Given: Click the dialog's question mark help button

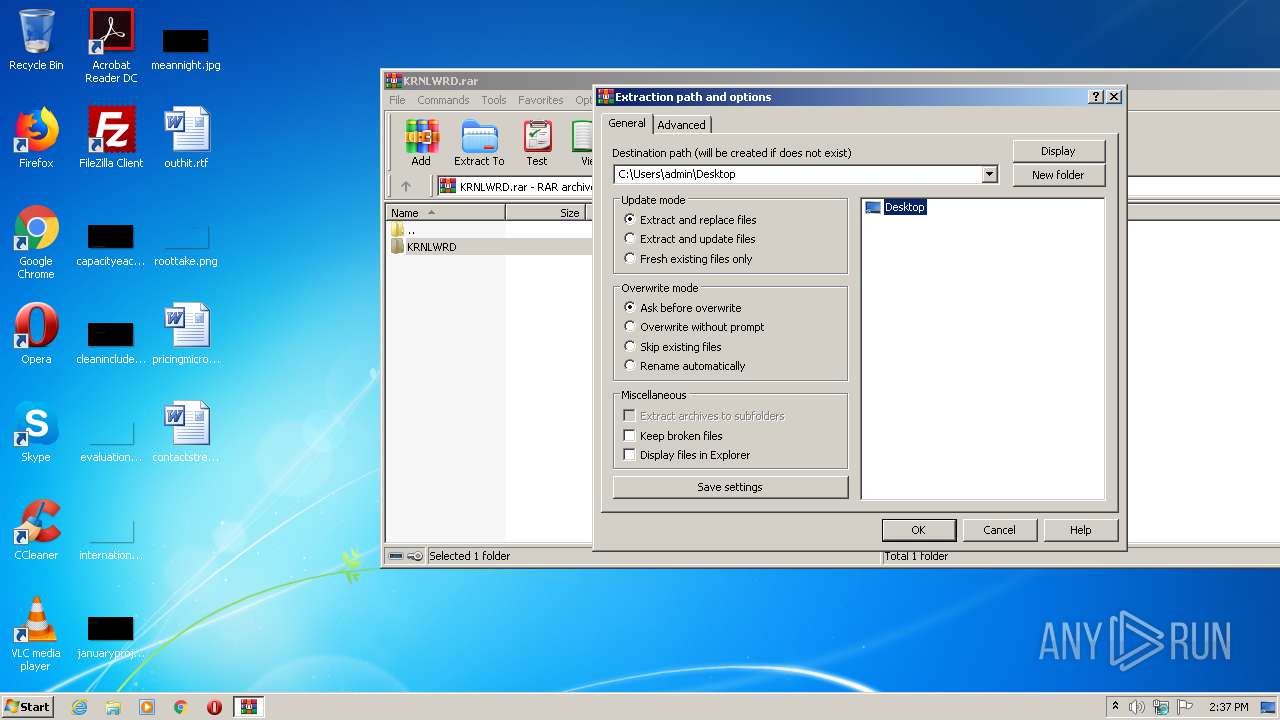Looking at the screenshot, I should coord(1096,97).
